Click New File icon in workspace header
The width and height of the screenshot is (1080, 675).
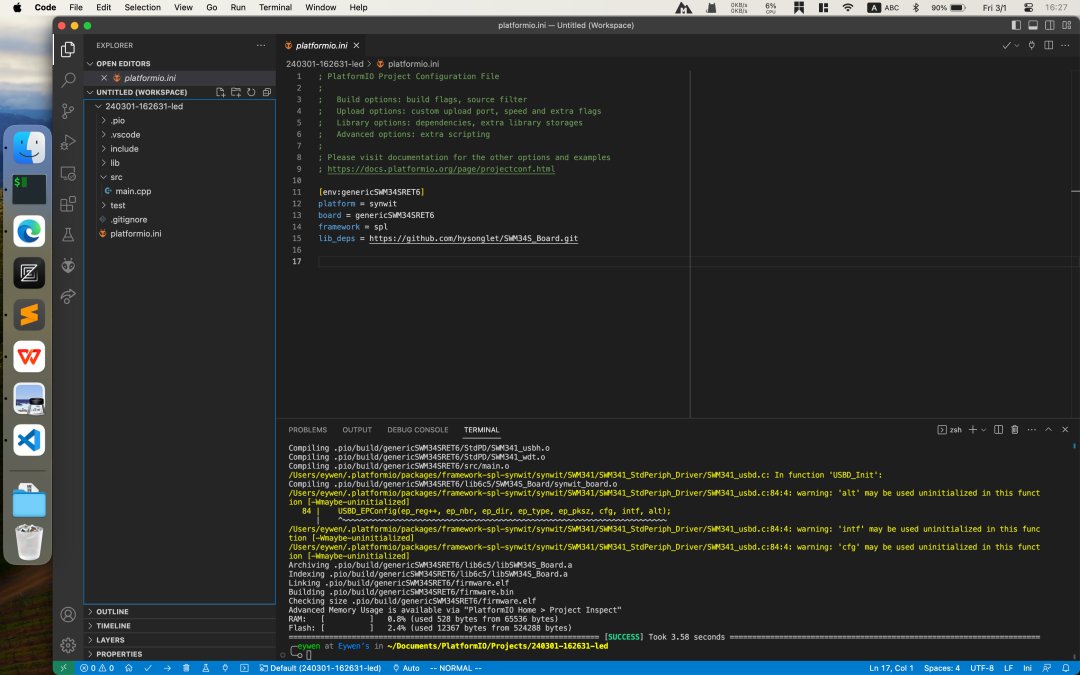[221, 92]
